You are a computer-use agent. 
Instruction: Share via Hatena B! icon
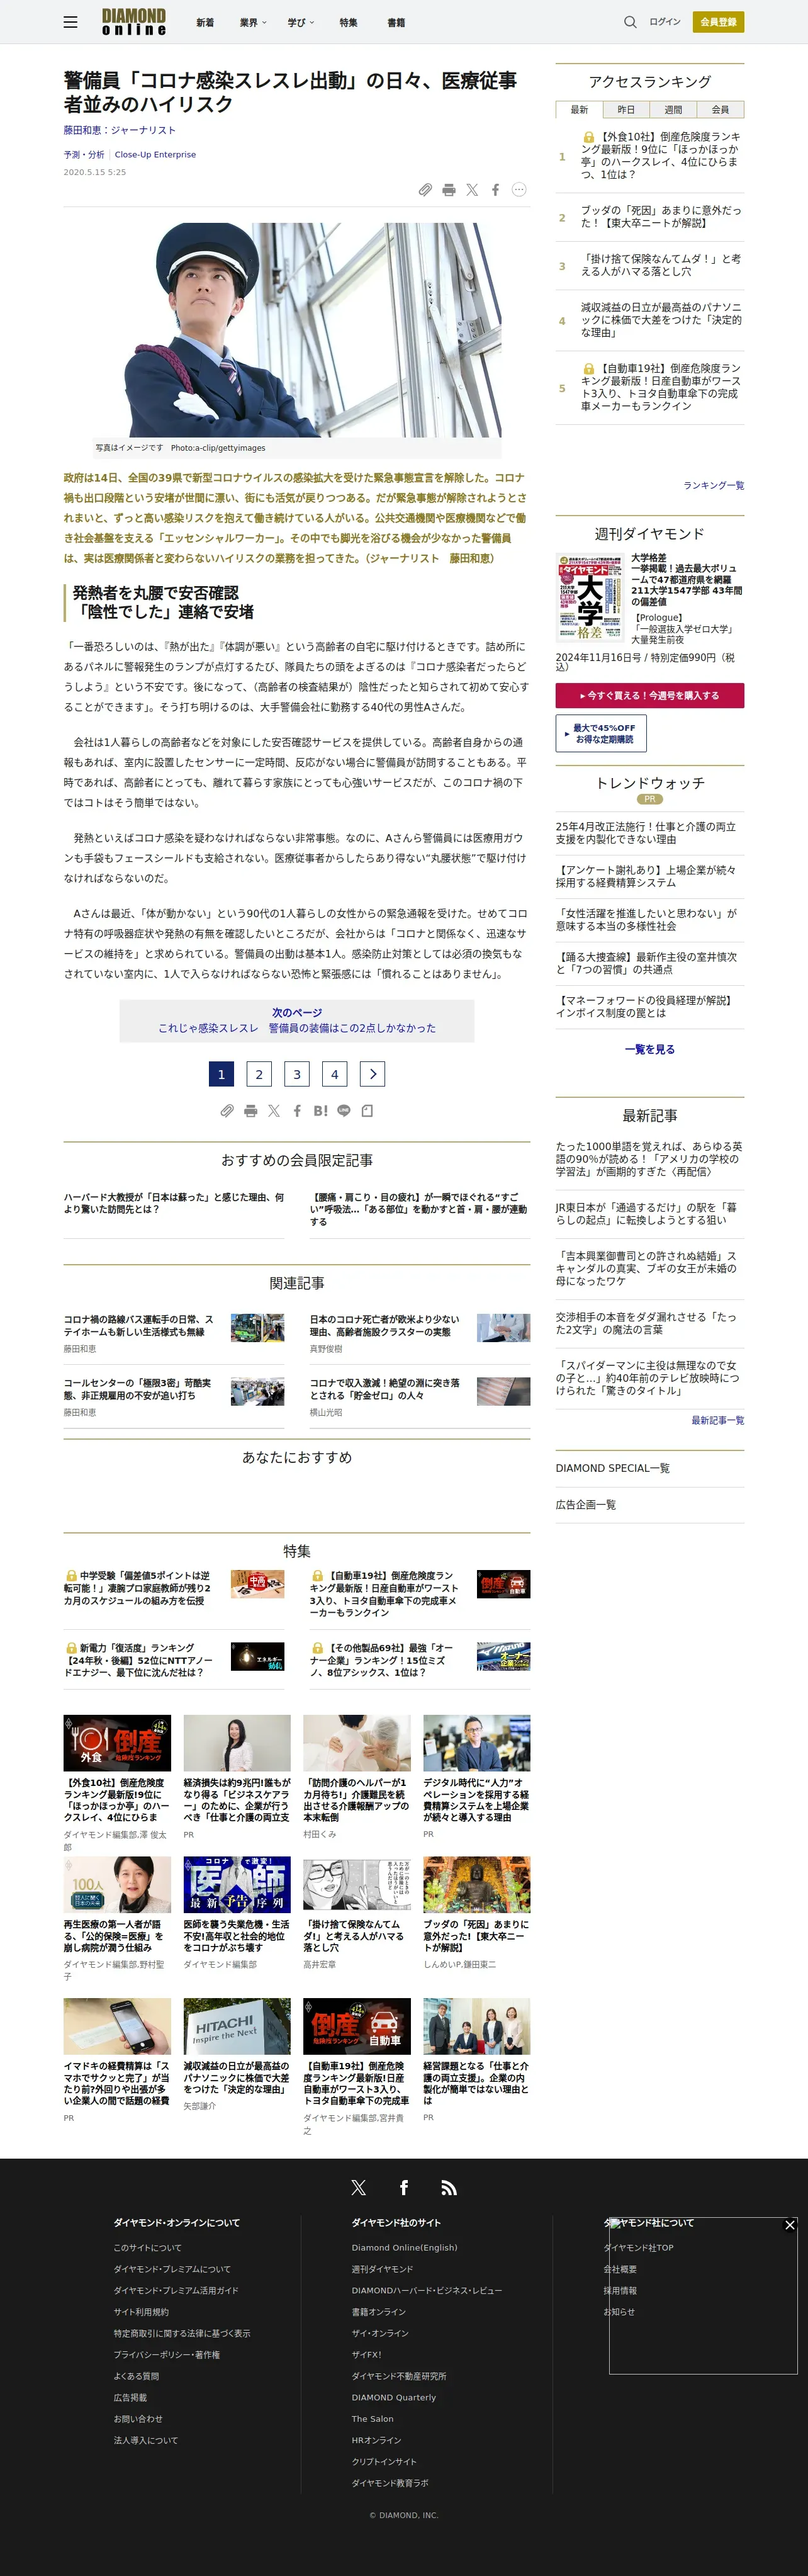[320, 1110]
